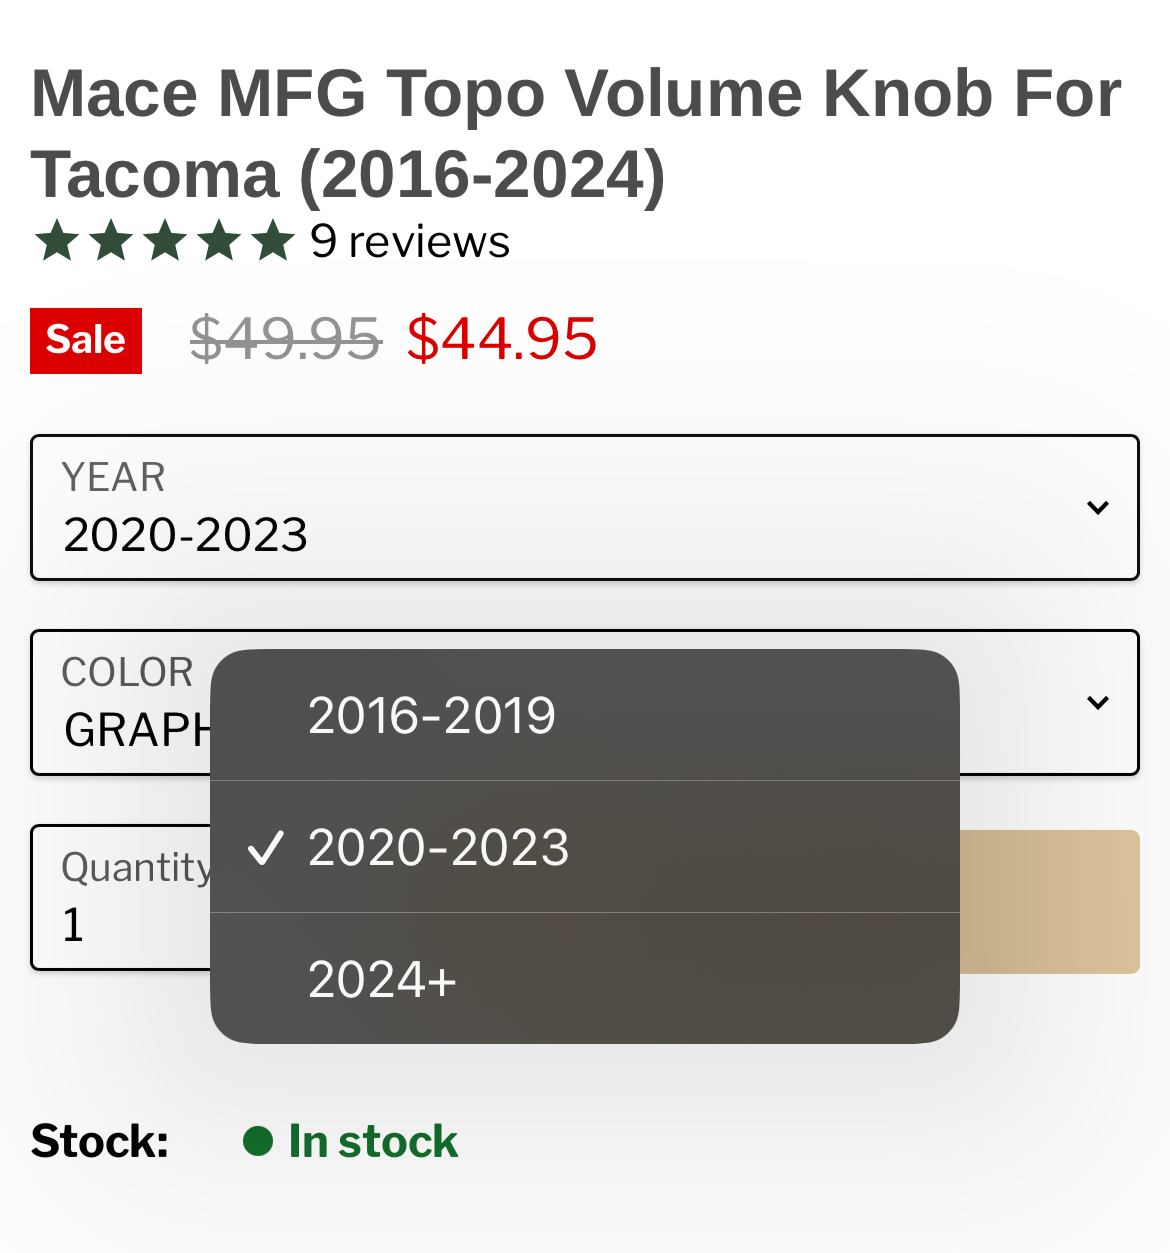Pick the 2024+ year option
Screen dimensions: 1170x1253
point(585,979)
